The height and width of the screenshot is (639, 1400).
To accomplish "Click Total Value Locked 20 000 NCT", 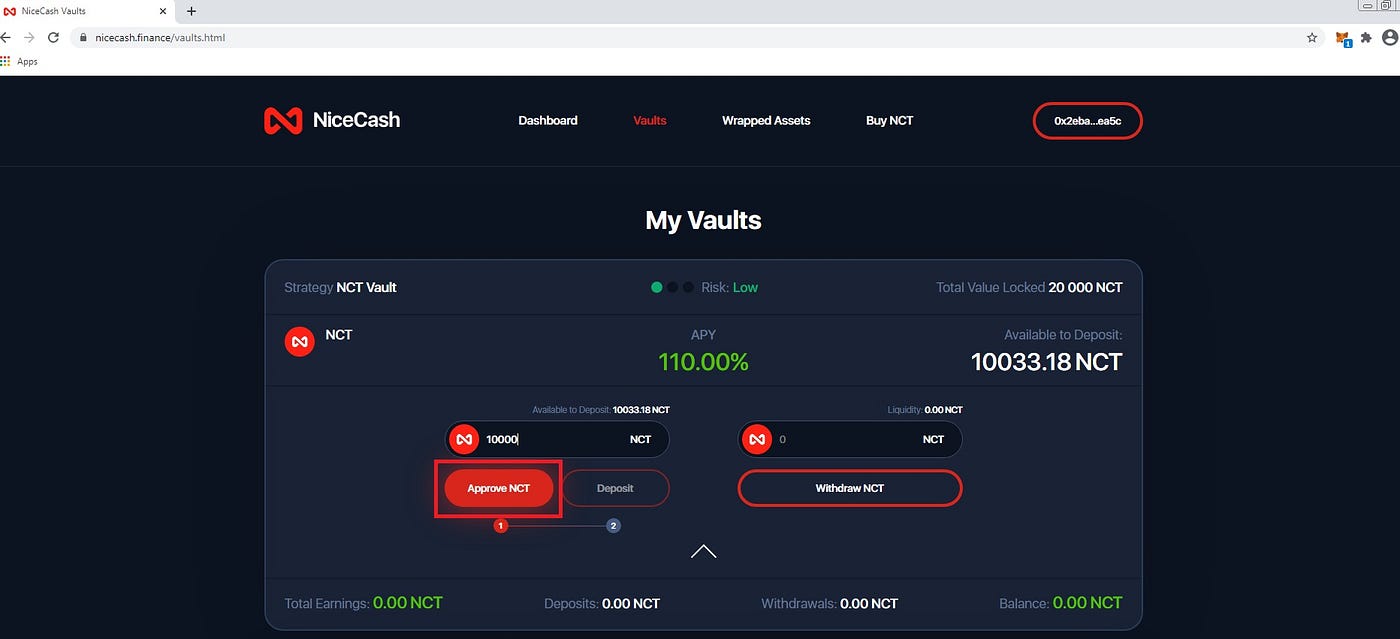I will tap(1029, 287).
